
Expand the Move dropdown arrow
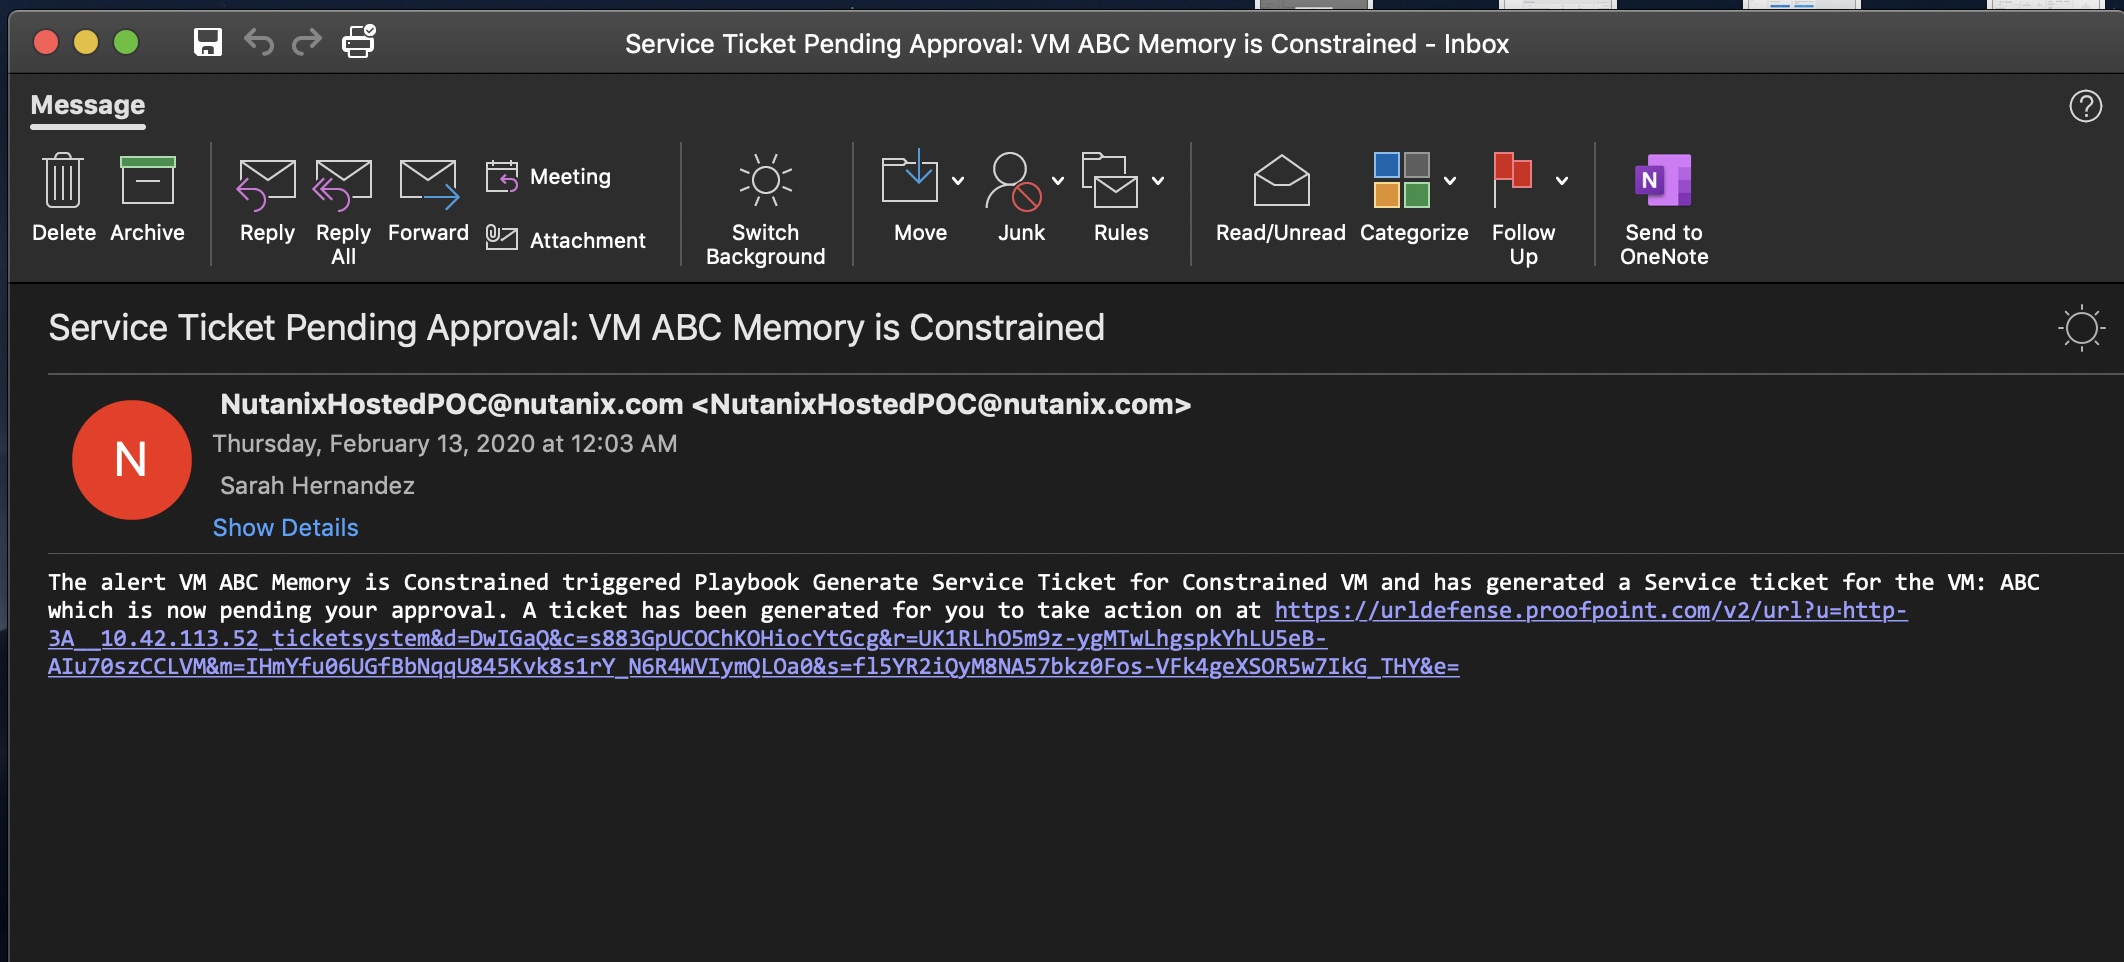coord(958,181)
